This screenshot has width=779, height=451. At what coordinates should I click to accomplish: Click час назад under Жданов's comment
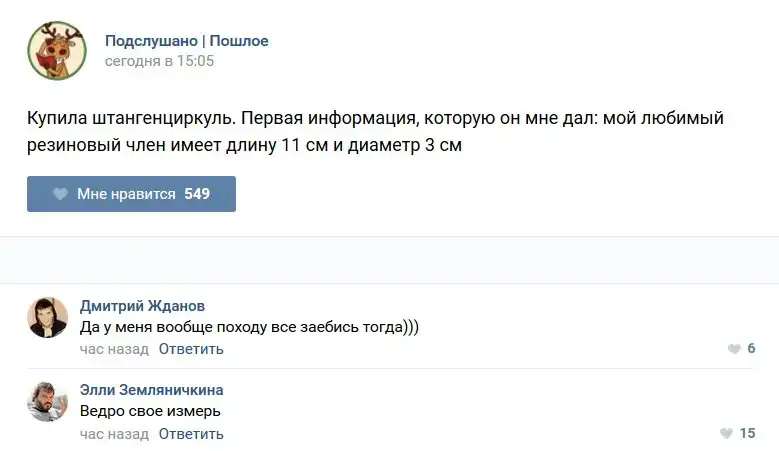click(x=114, y=349)
